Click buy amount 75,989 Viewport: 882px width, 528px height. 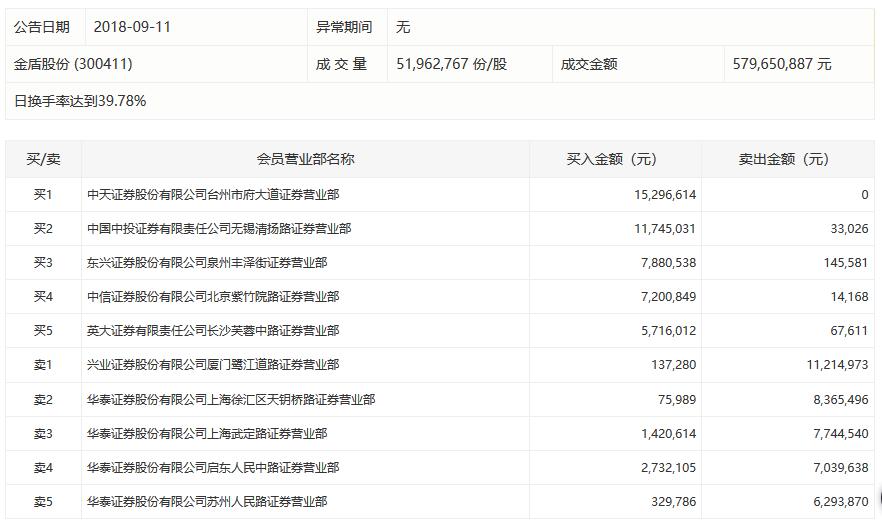677,400
